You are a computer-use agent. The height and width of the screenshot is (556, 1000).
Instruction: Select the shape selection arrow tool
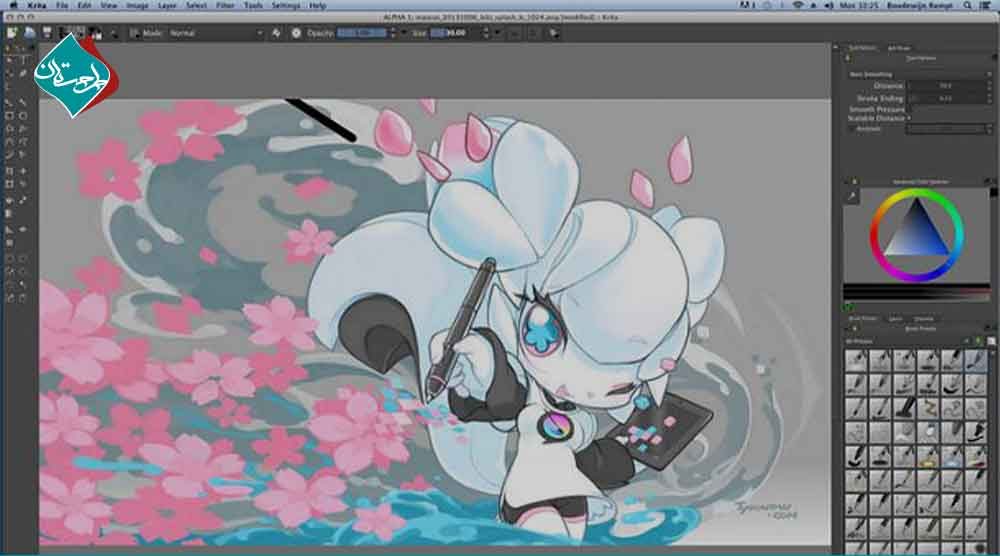pos(9,60)
